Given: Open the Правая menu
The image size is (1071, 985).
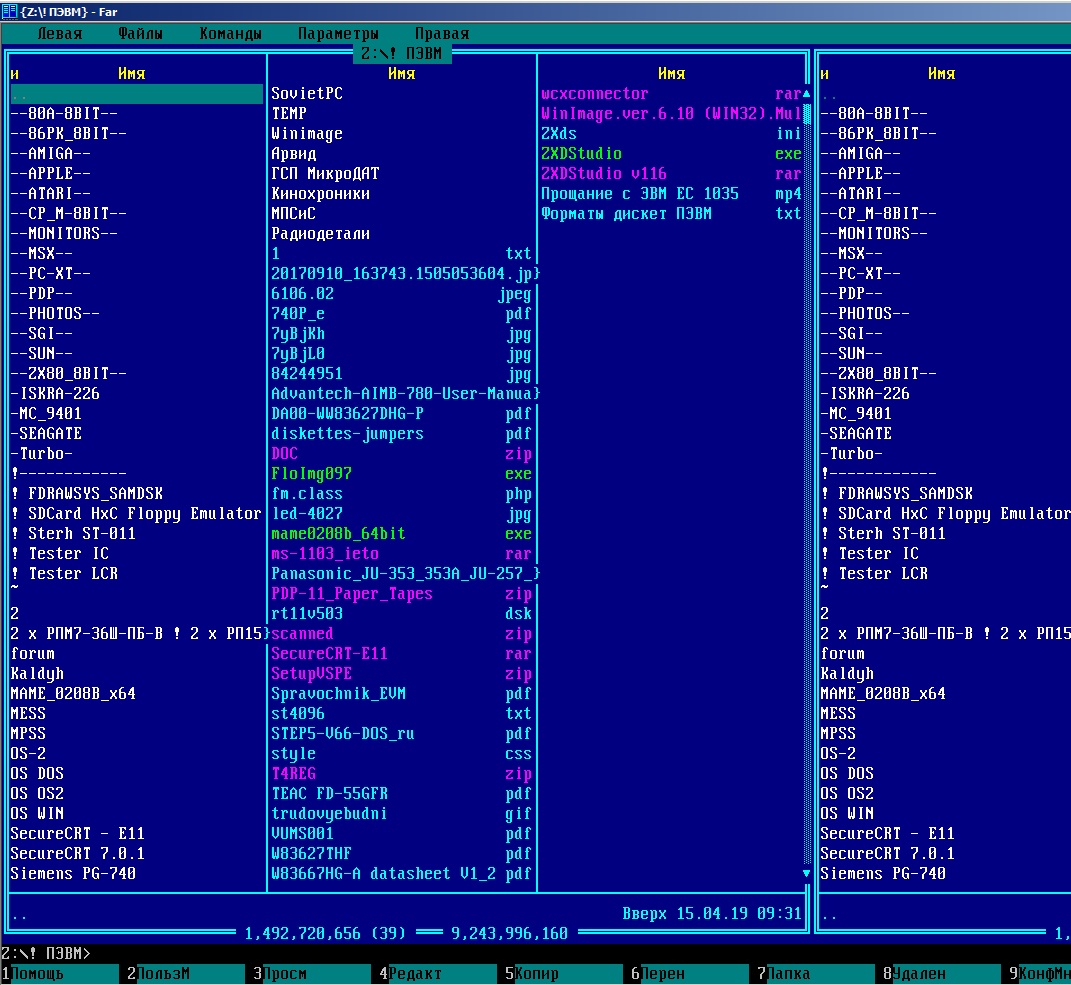Looking at the screenshot, I should coord(441,34).
